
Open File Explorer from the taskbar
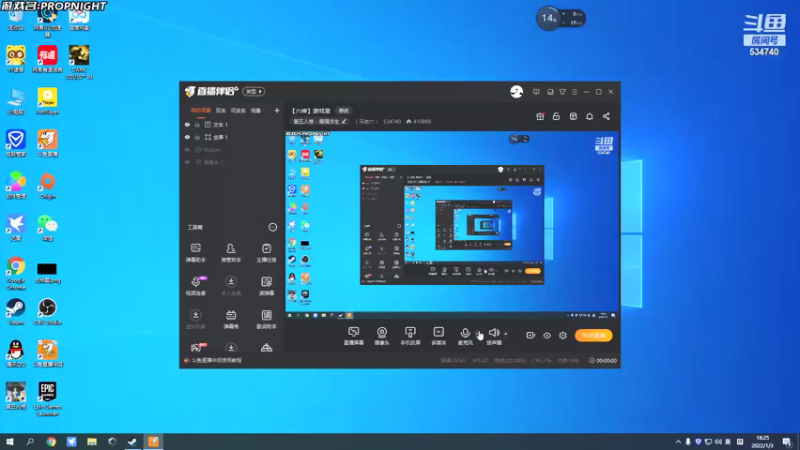tap(92, 442)
